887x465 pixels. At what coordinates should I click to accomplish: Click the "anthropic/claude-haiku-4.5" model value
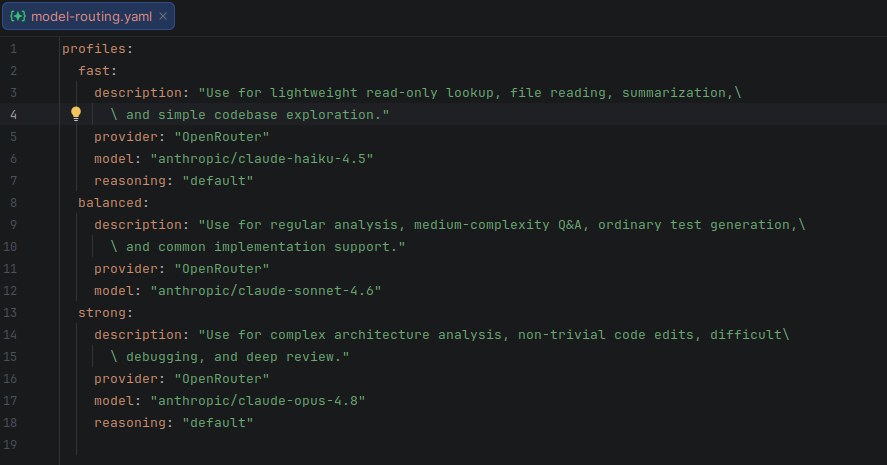(261, 159)
